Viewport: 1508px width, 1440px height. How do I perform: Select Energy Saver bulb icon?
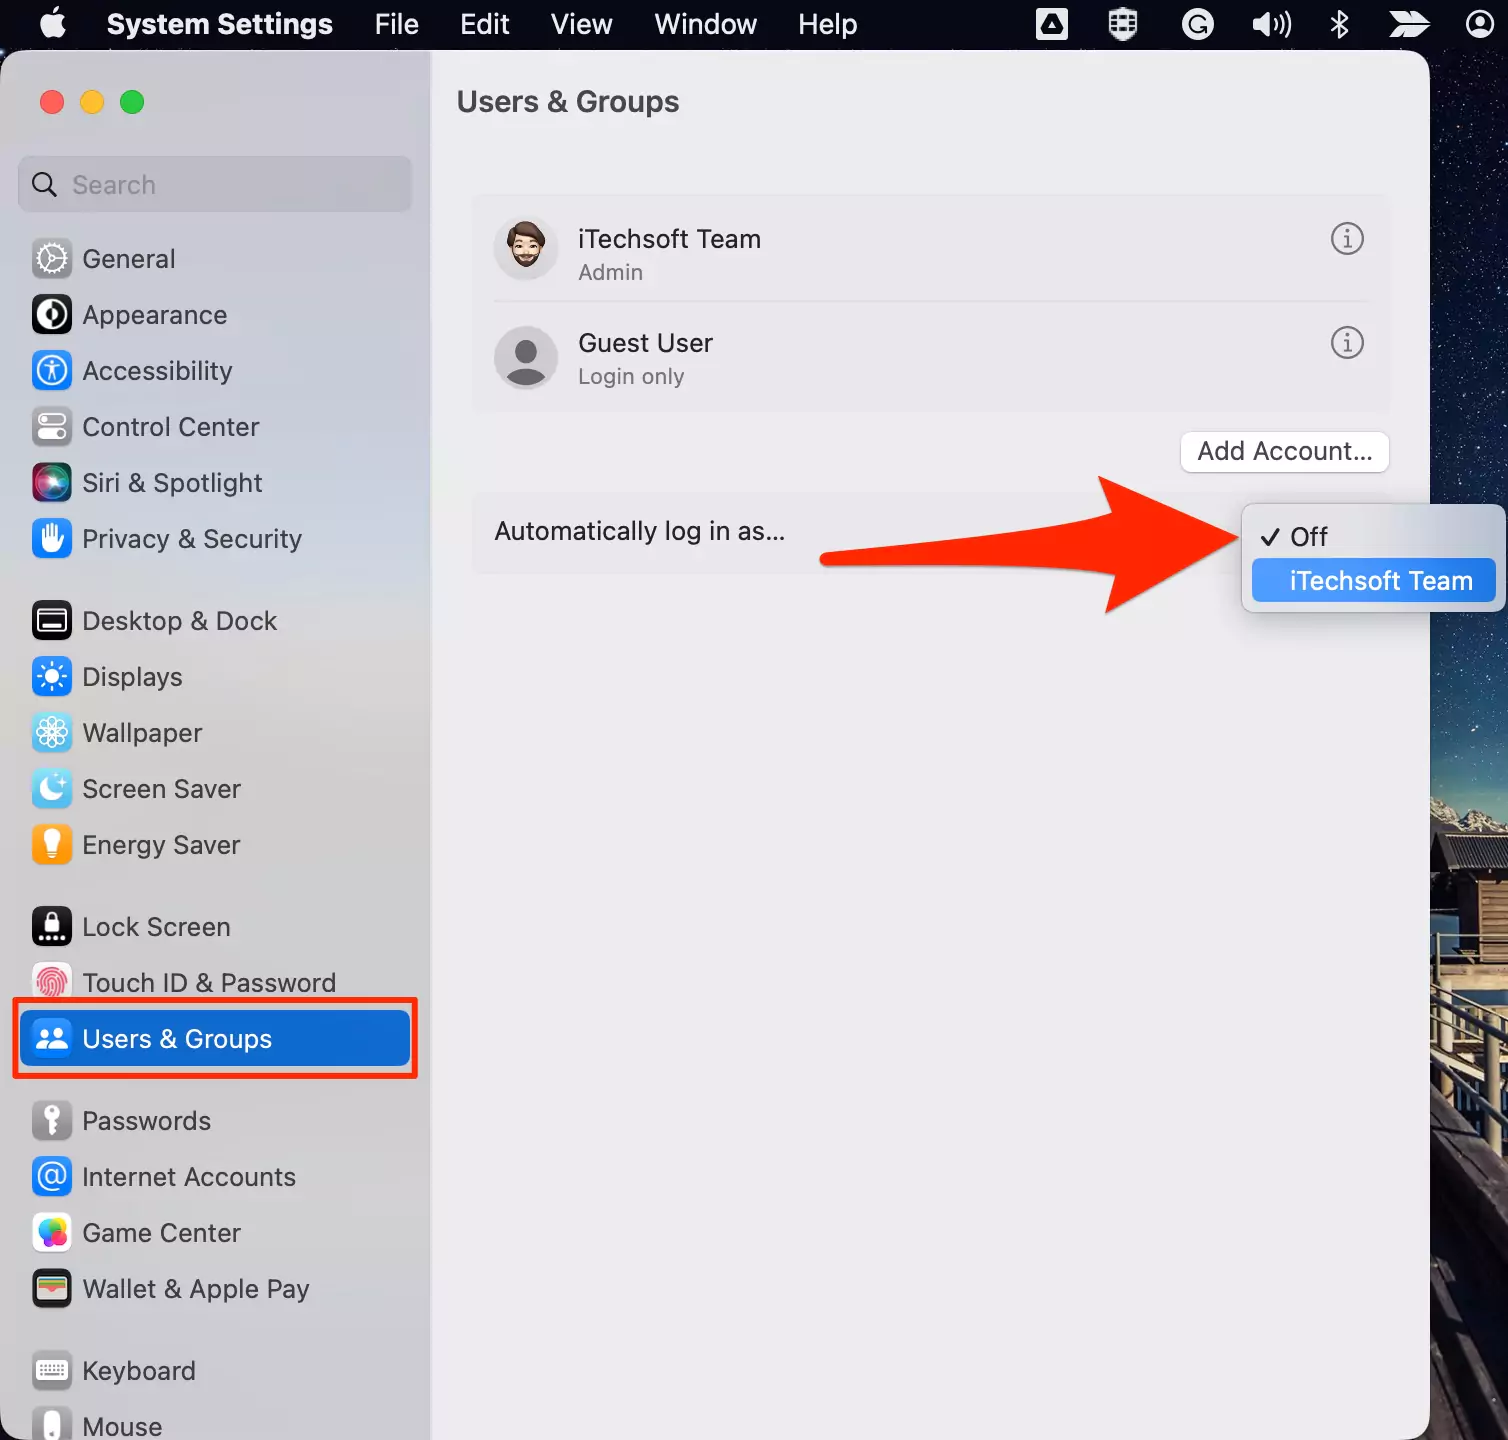tap(52, 845)
